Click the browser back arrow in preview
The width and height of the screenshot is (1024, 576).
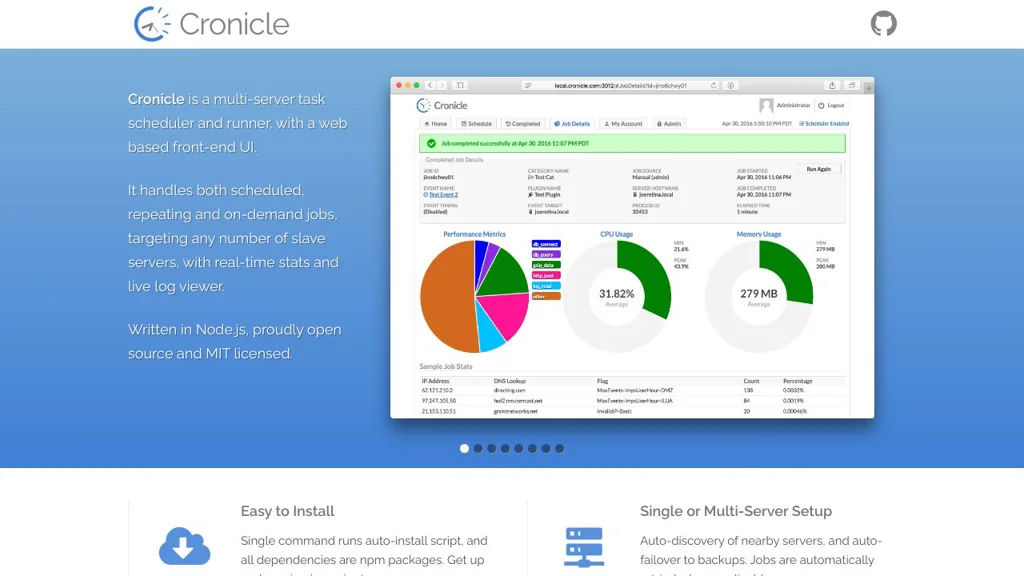430,86
